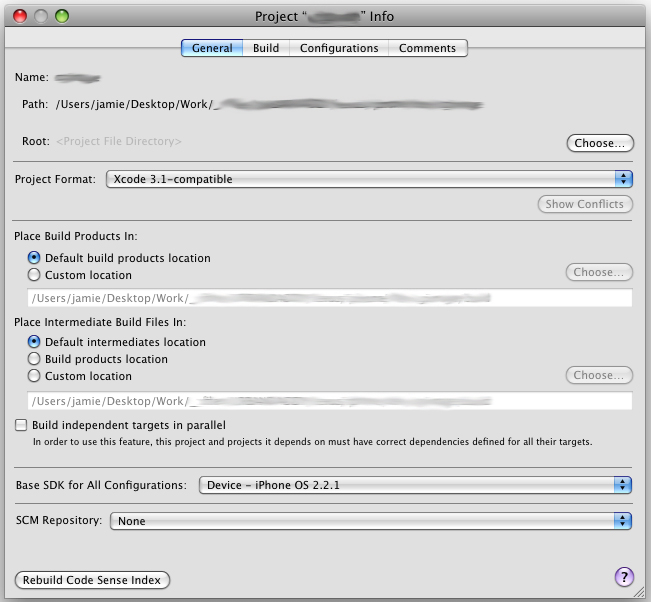Click the build products path field

[330, 298]
